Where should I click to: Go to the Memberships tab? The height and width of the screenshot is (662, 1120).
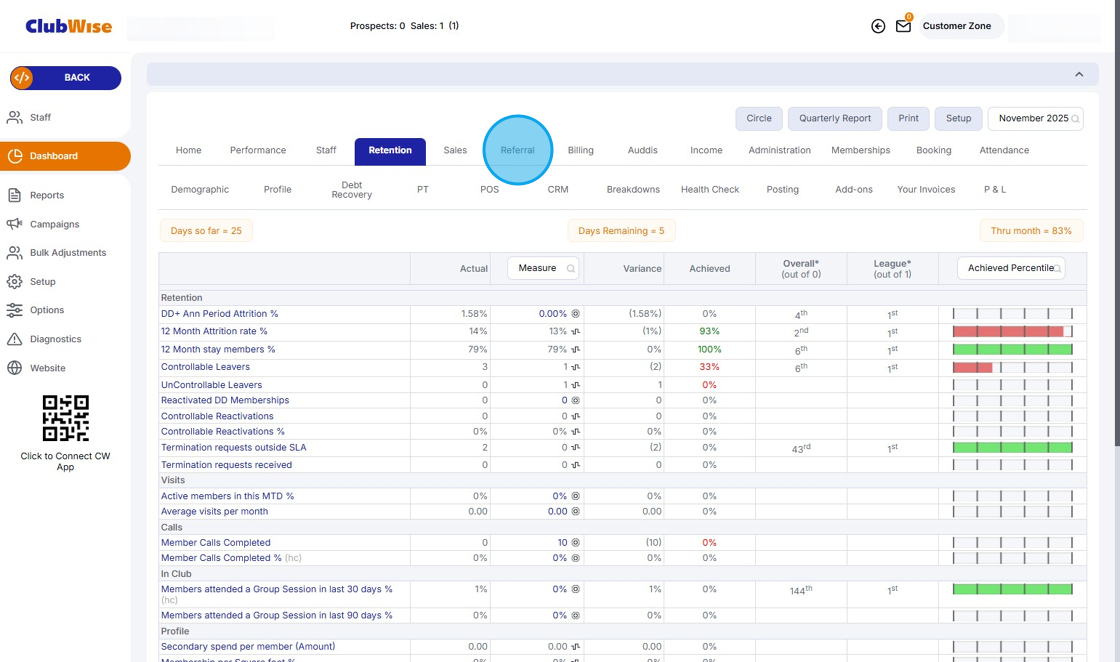click(x=861, y=150)
